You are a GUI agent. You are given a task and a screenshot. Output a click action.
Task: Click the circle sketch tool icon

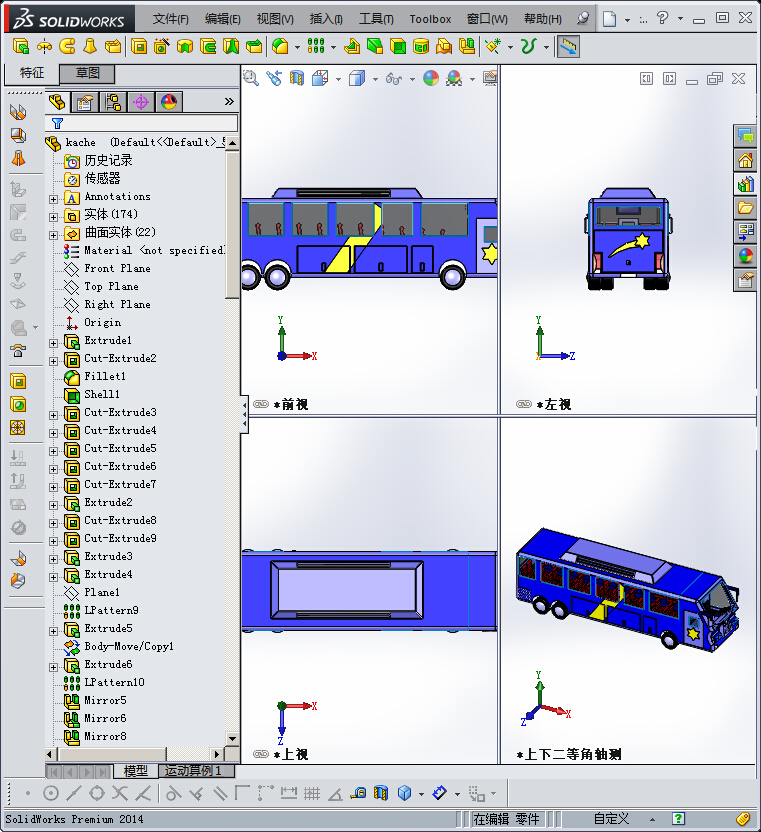51,793
